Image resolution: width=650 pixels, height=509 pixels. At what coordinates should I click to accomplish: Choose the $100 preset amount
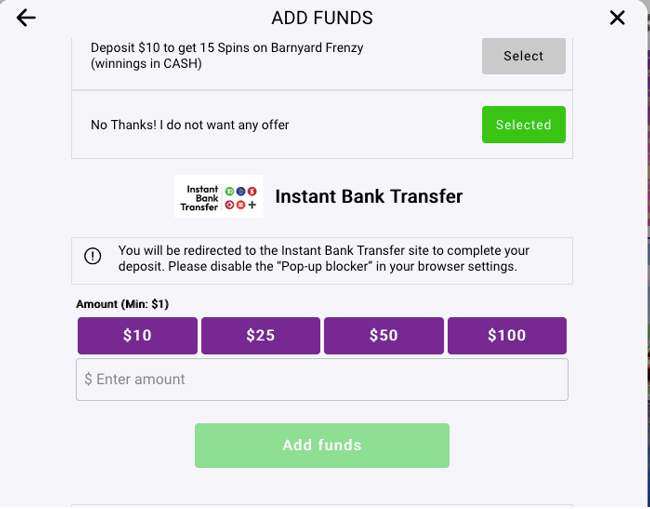pyautogui.click(x=507, y=336)
